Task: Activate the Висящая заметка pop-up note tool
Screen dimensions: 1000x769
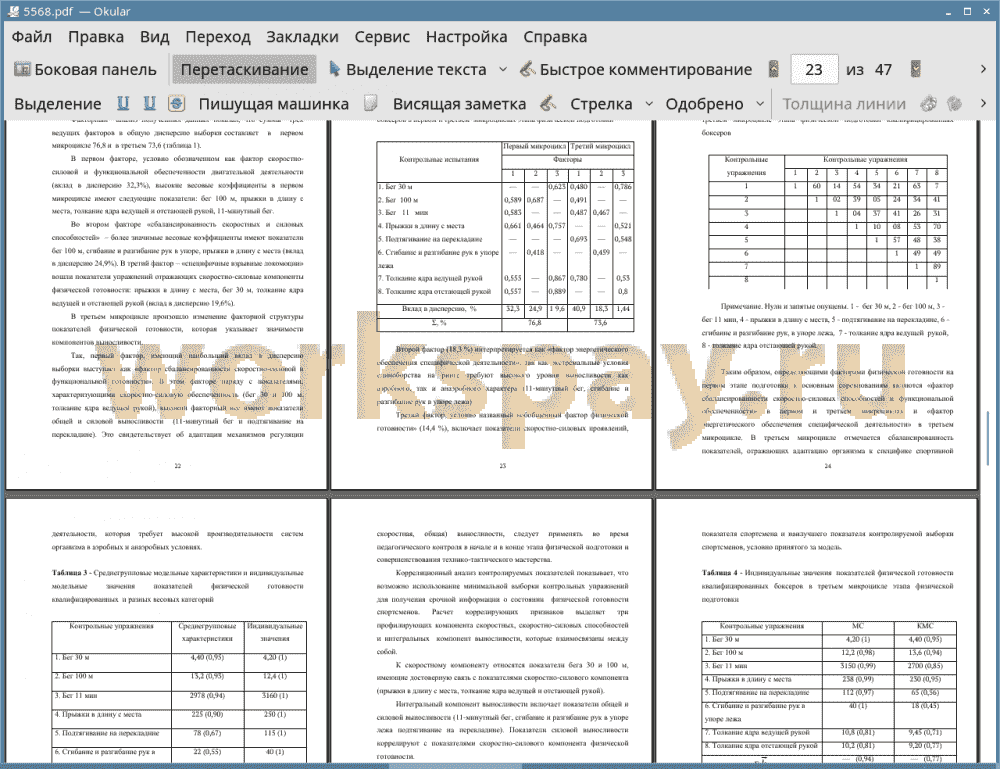Action: pos(459,104)
